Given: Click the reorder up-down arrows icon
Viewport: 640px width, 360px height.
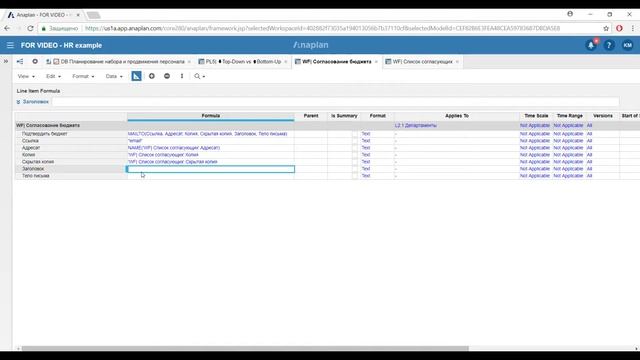Looking at the screenshot, I should point(182,76).
